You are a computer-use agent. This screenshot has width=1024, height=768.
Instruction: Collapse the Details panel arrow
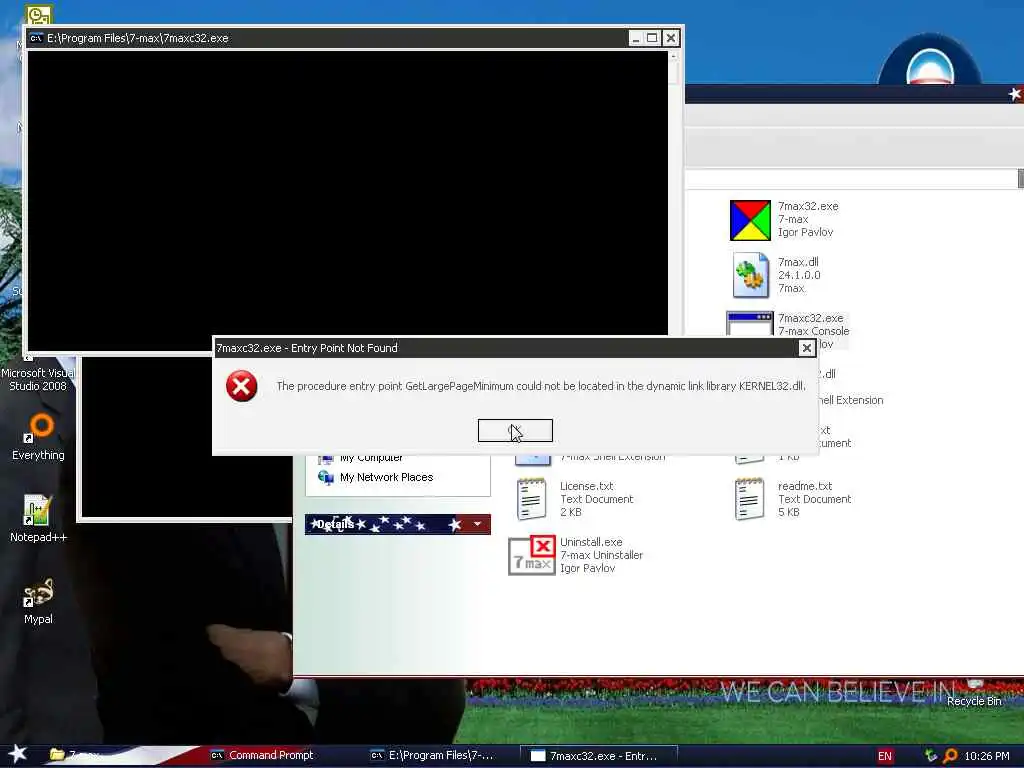tap(477, 524)
